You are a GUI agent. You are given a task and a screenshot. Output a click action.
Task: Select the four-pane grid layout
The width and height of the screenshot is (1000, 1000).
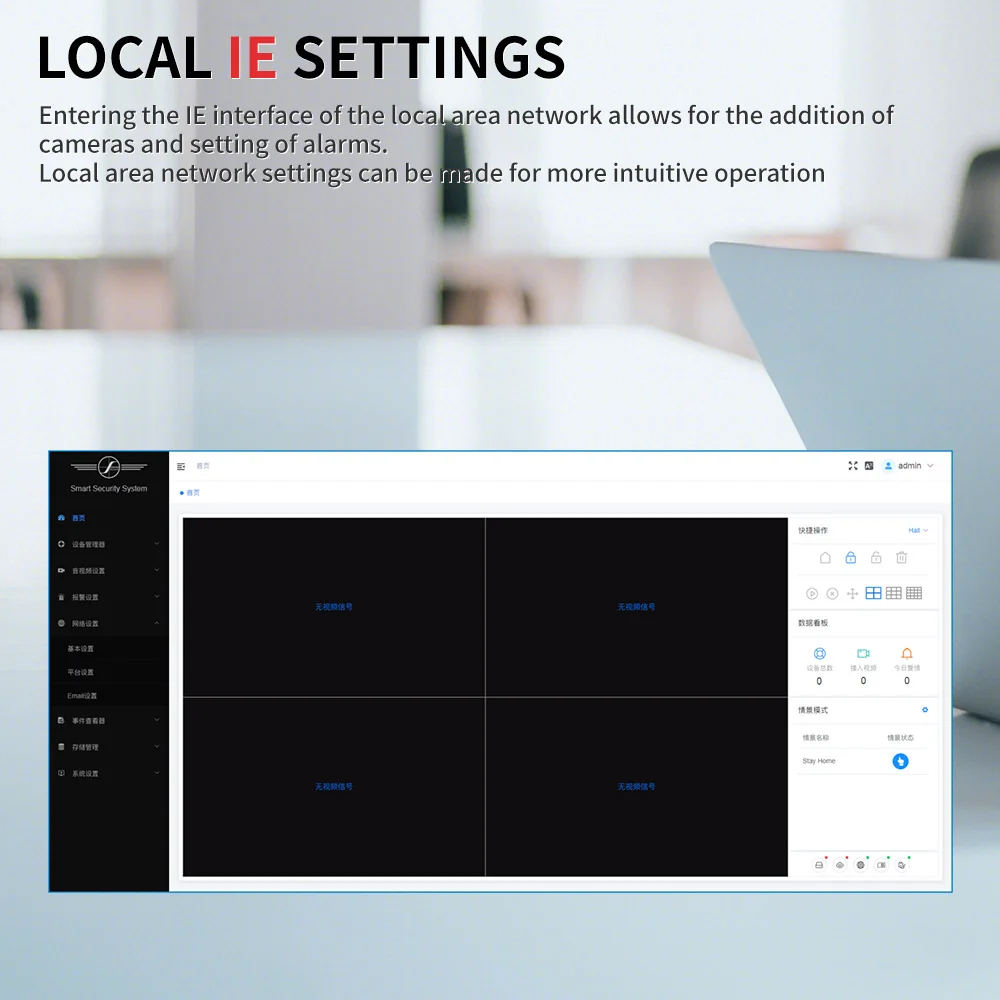click(x=873, y=594)
